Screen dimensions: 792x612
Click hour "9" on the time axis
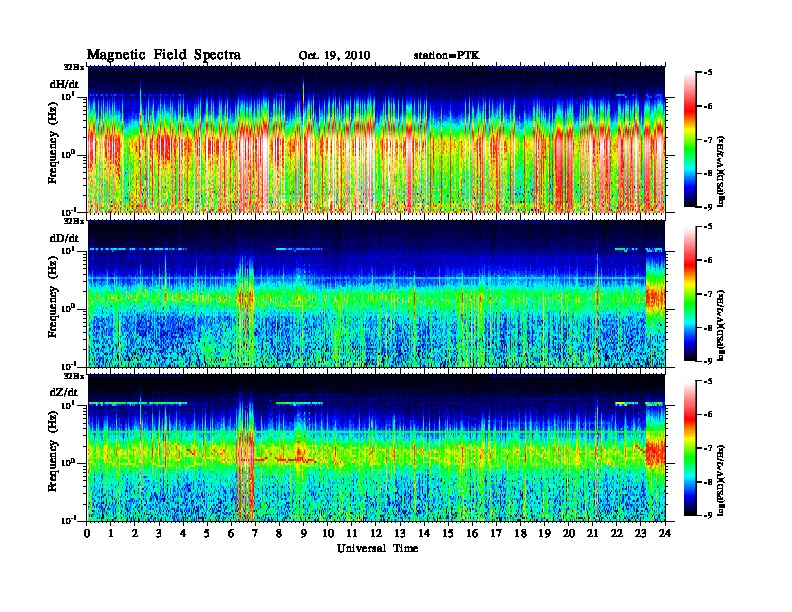[x=304, y=533]
